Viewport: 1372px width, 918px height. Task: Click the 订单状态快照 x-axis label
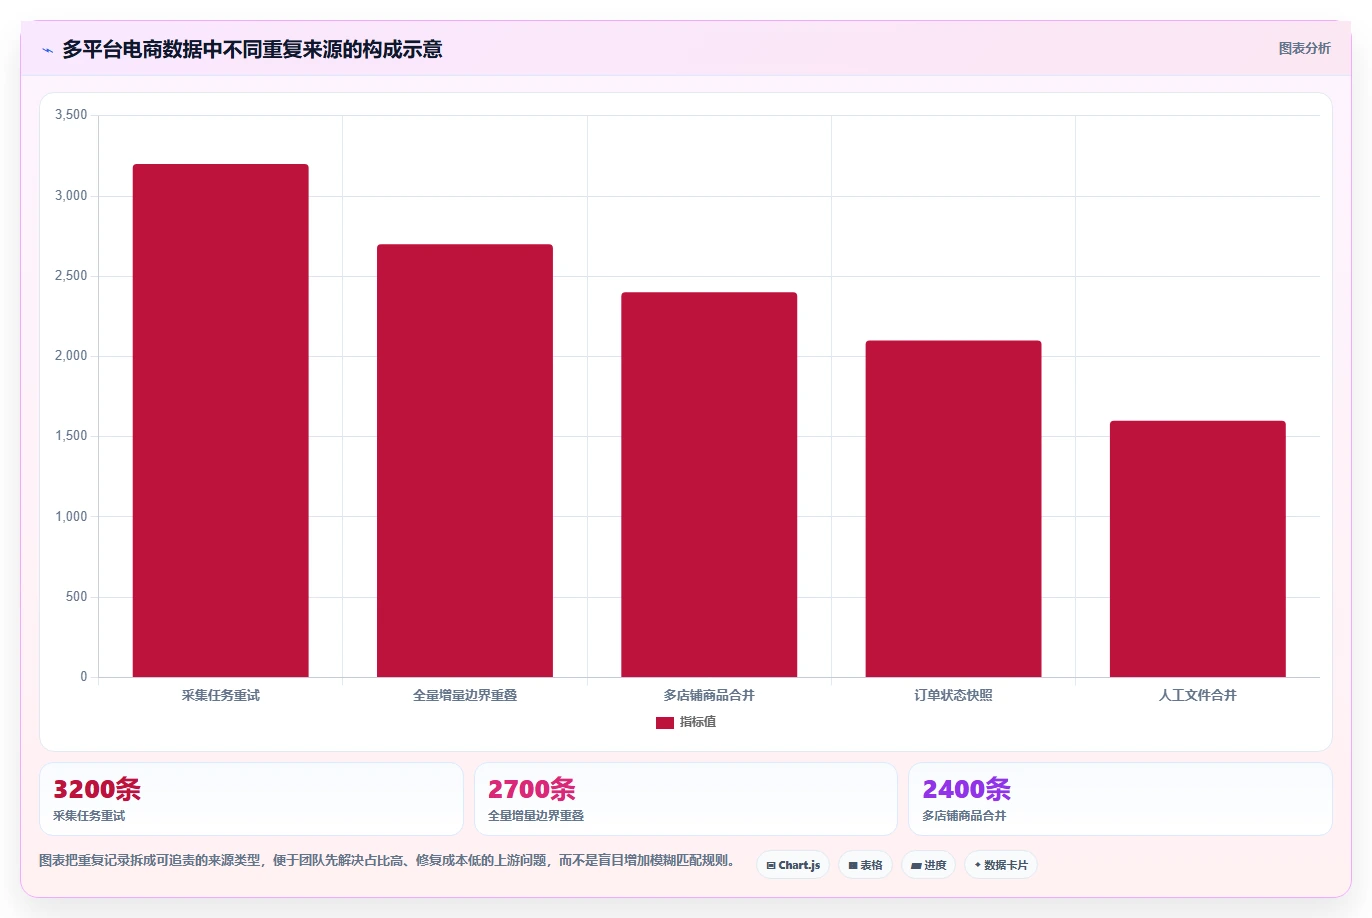click(x=953, y=695)
